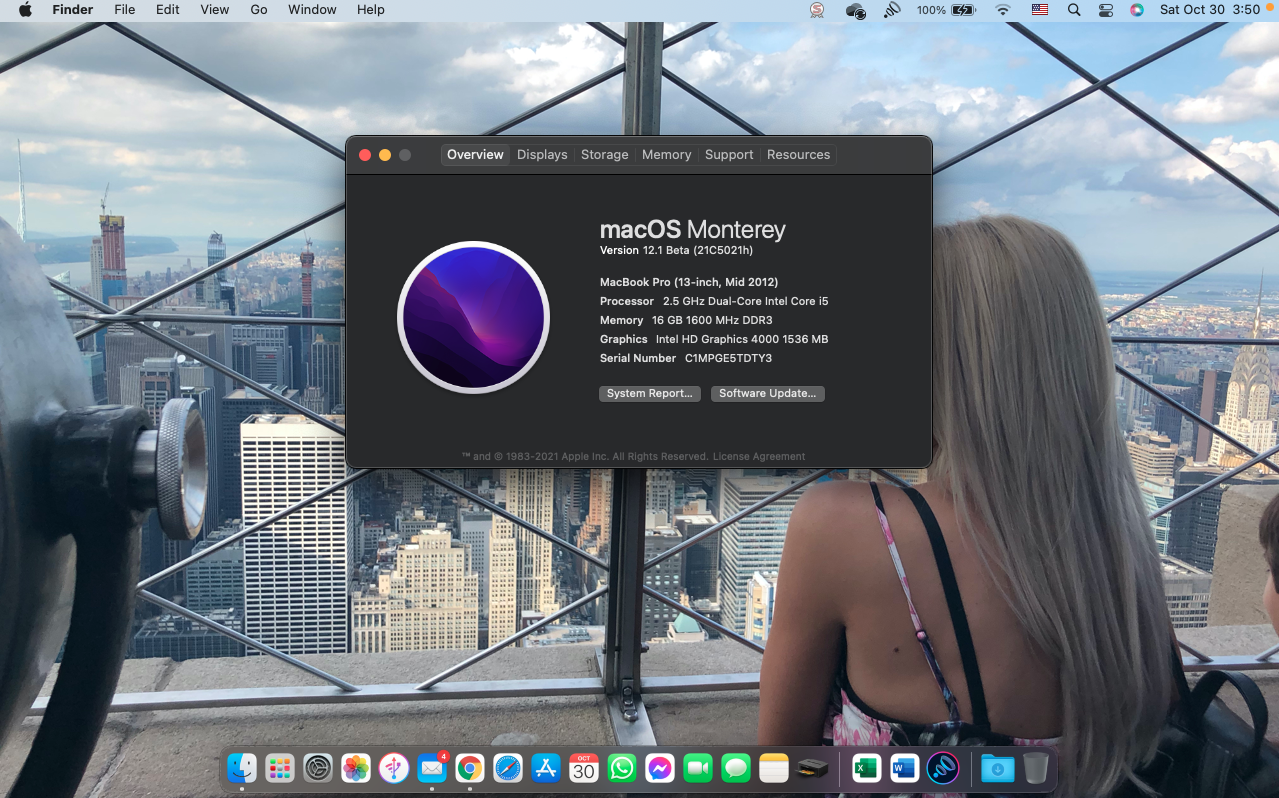Launch the Photos app from Dock

(x=356, y=768)
